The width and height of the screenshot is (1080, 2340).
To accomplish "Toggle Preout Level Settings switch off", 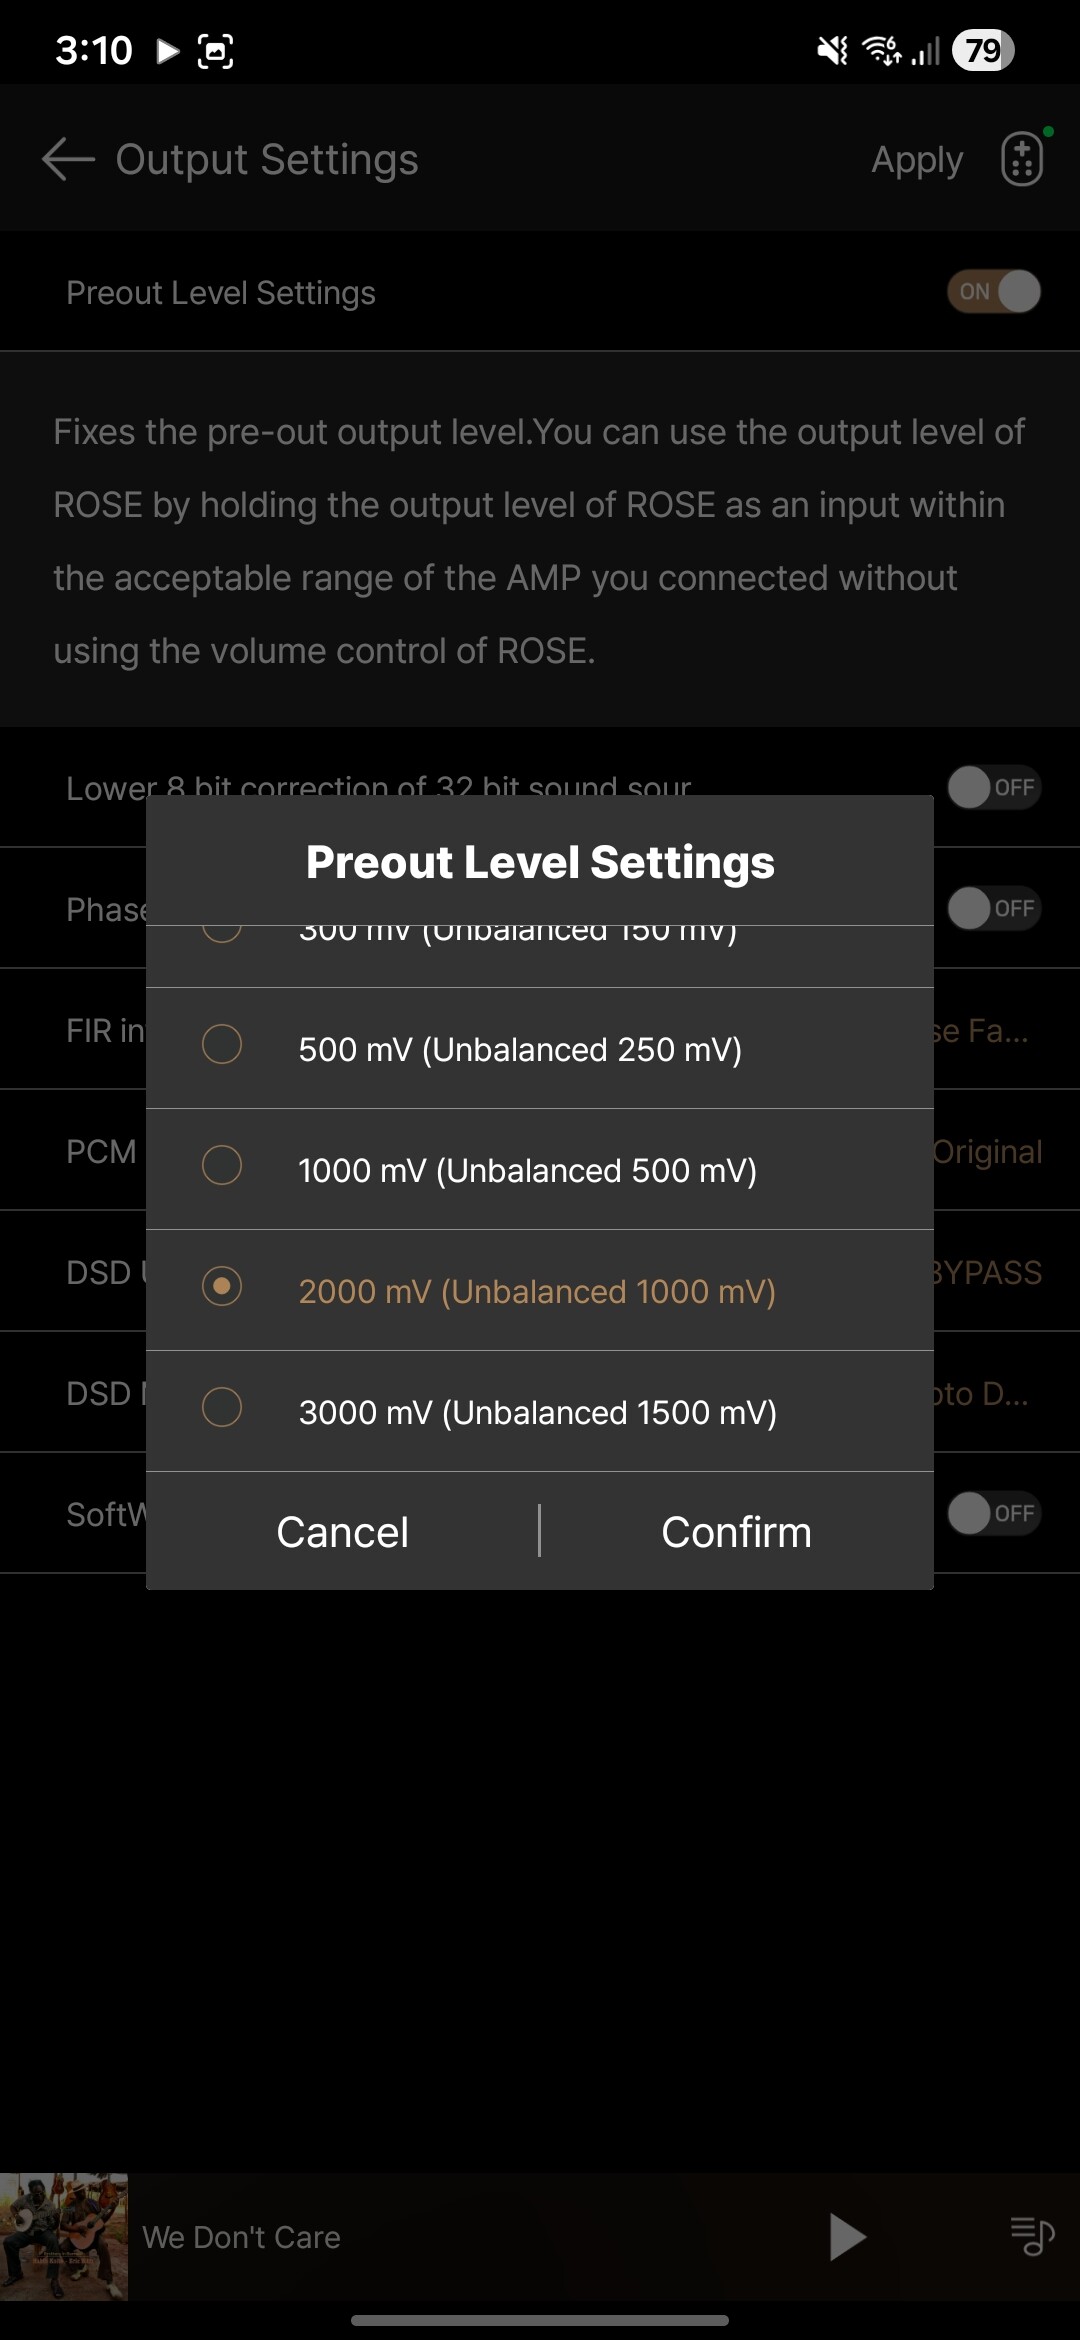I will click(x=994, y=292).
